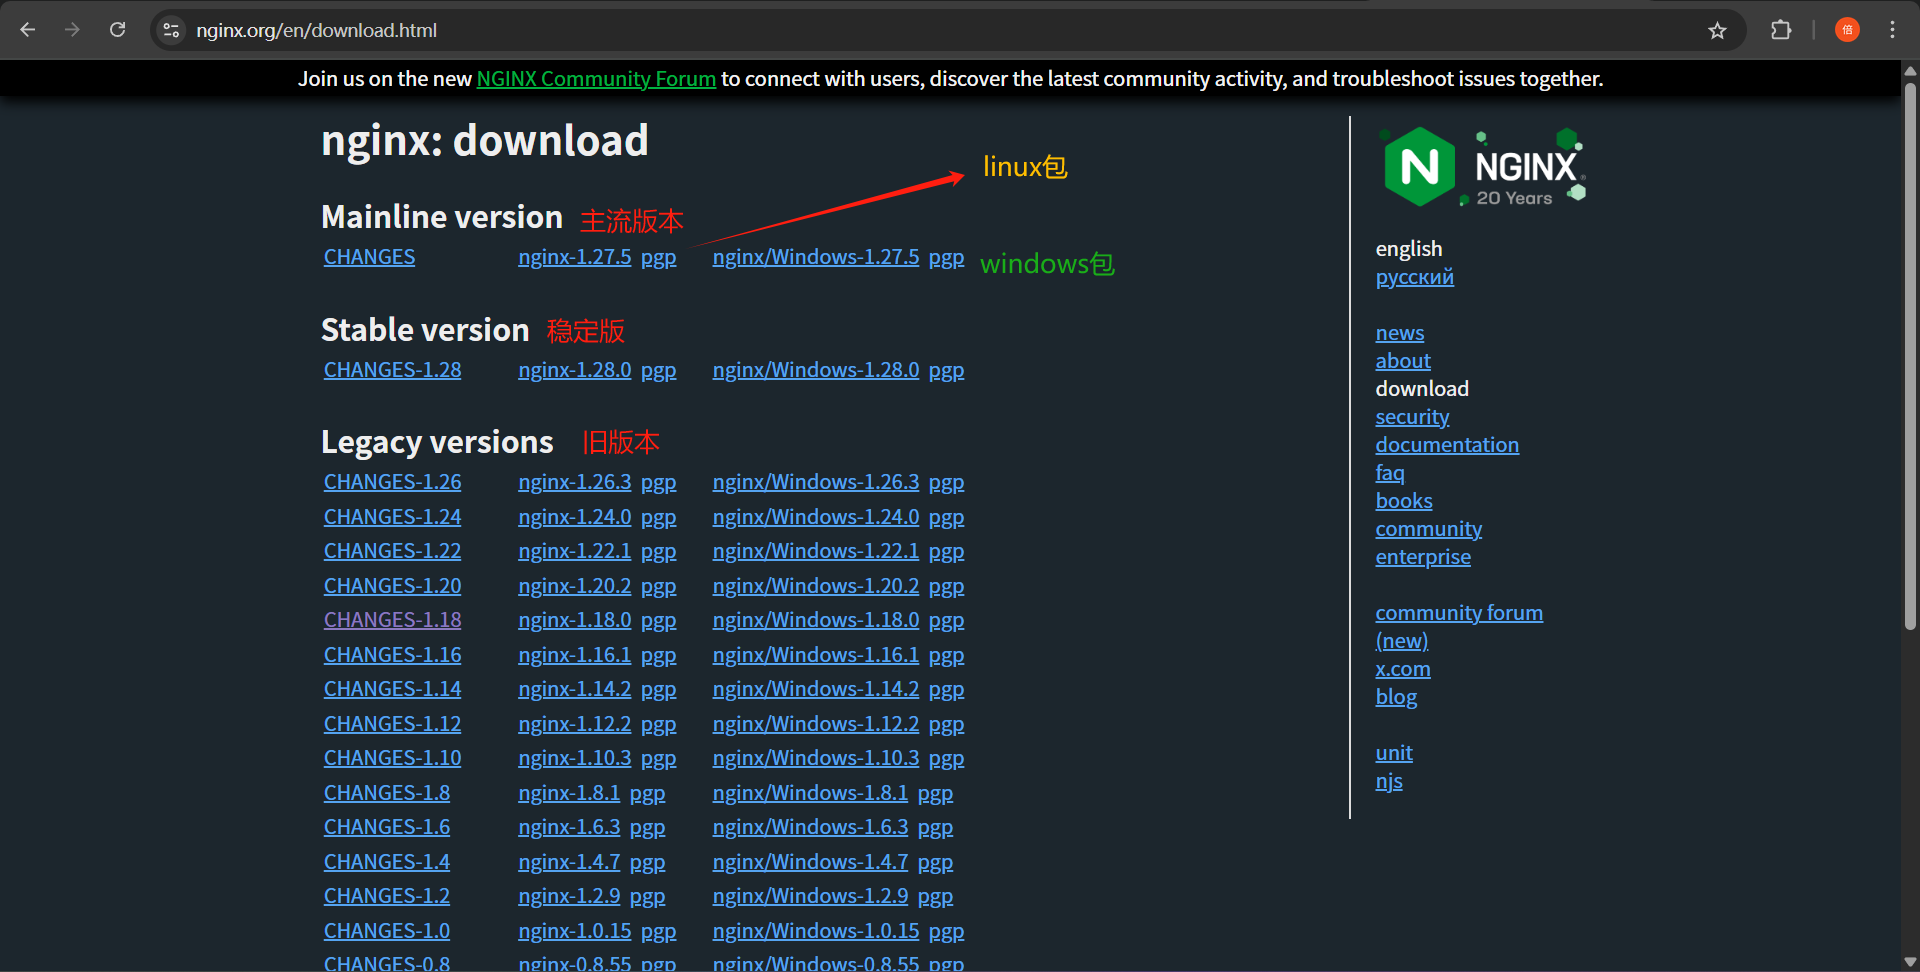The image size is (1920, 972).
Task: Click the scrollbar up arrow
Action: (1910, 71)
